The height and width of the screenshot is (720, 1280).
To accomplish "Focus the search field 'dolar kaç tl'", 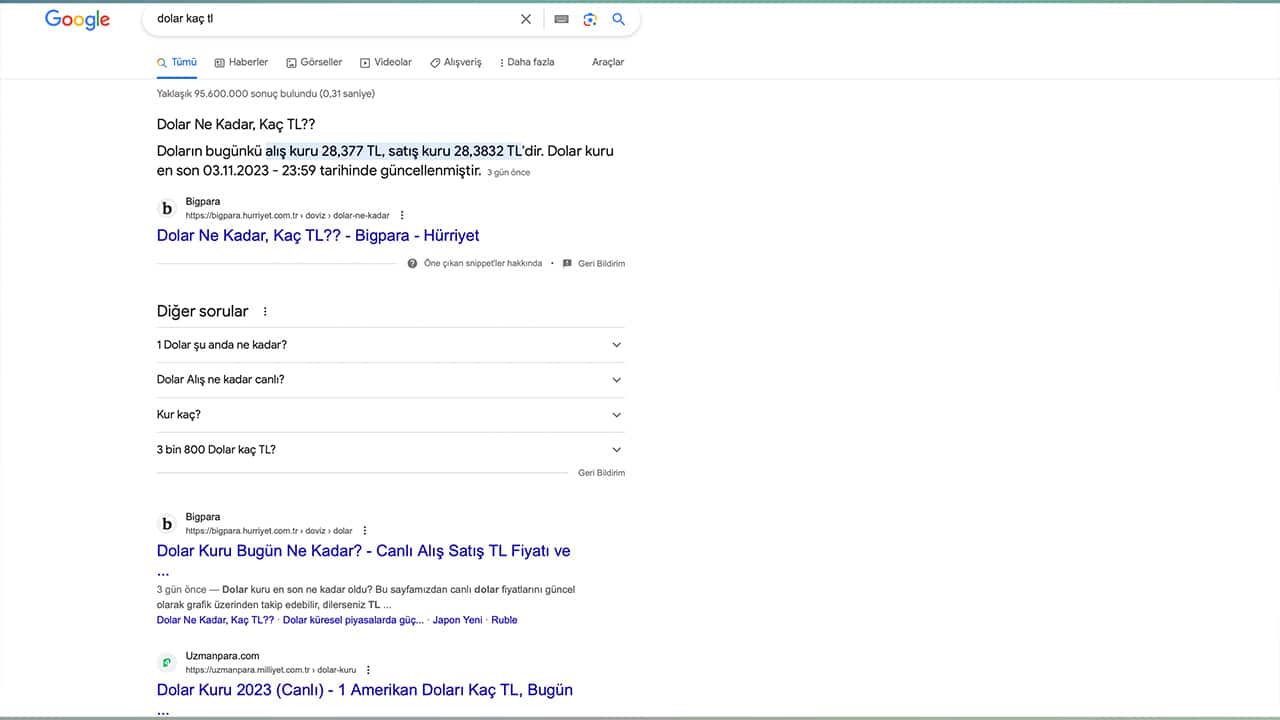I will tap(330, 19).
